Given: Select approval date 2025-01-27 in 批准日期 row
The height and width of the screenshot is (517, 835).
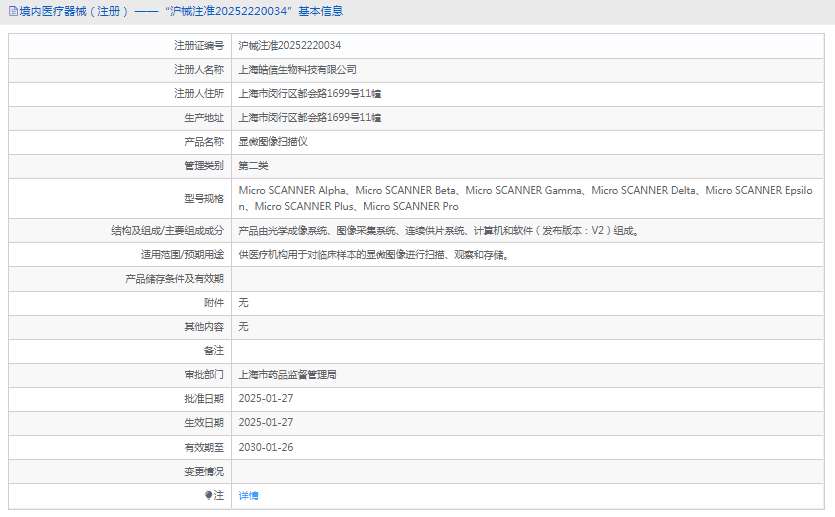Looking at the screenshot, I should pyautogui.click(x=266, y=399).
